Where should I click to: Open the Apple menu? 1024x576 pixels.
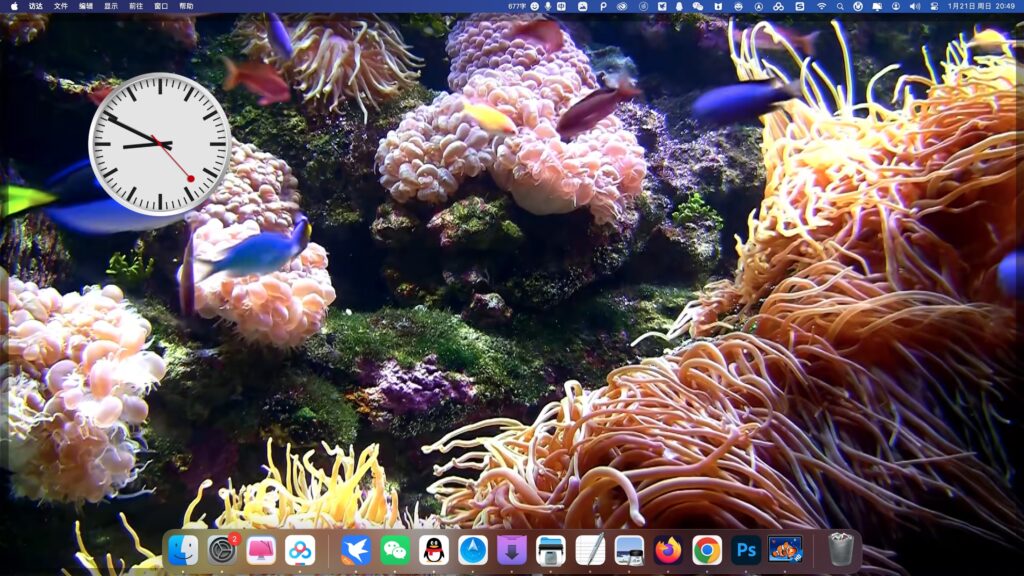14,8
